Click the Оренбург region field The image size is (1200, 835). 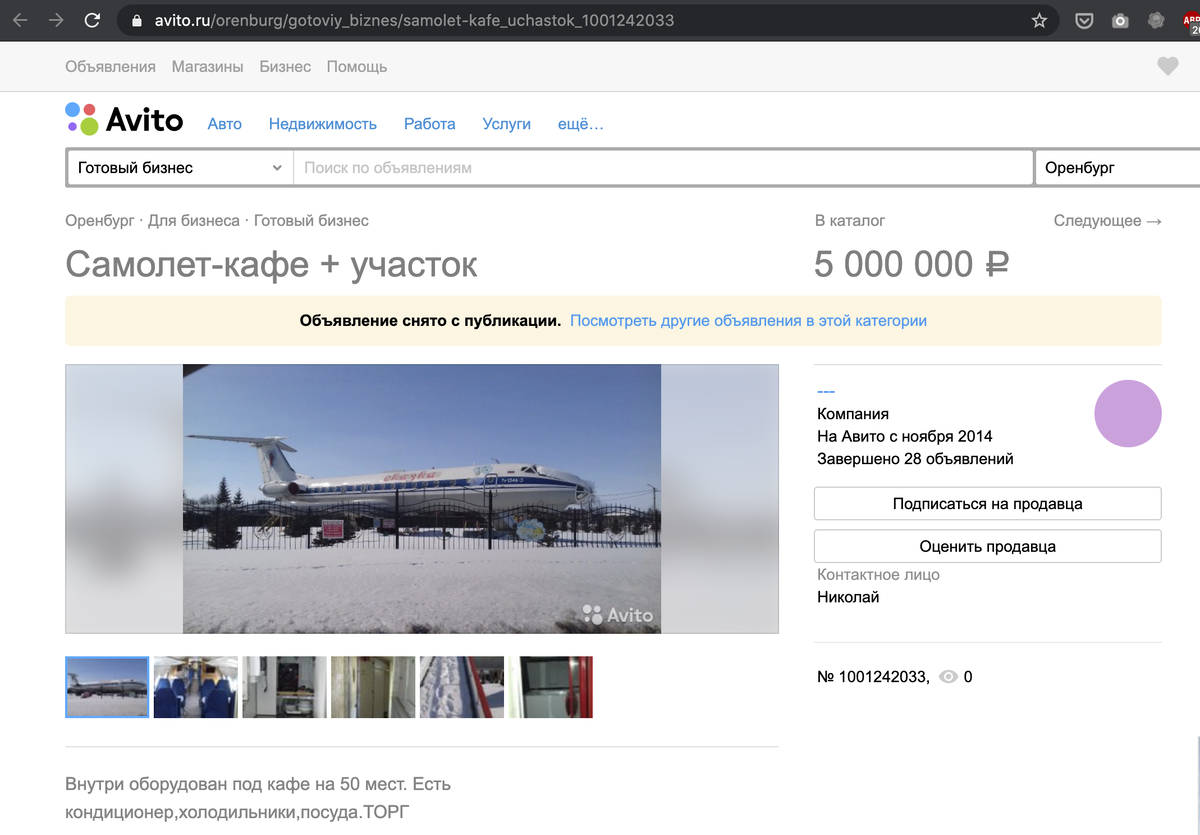point(1118,168)
